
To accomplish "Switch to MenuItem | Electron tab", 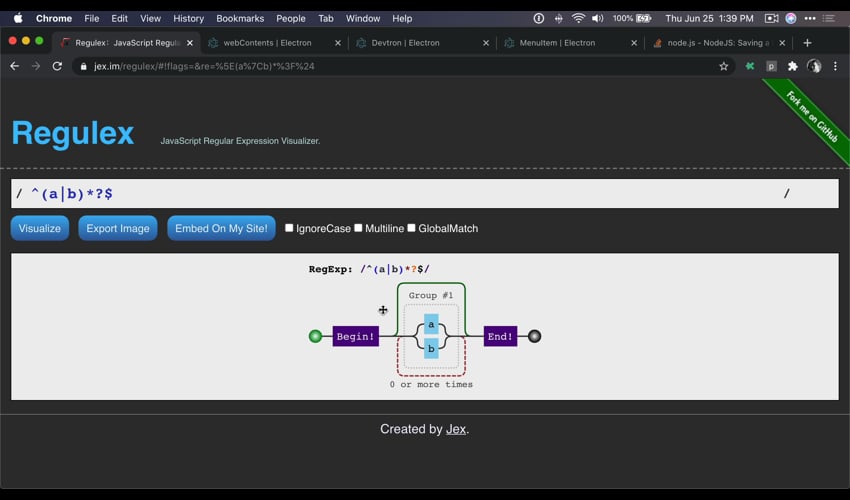I will [557, 43].
